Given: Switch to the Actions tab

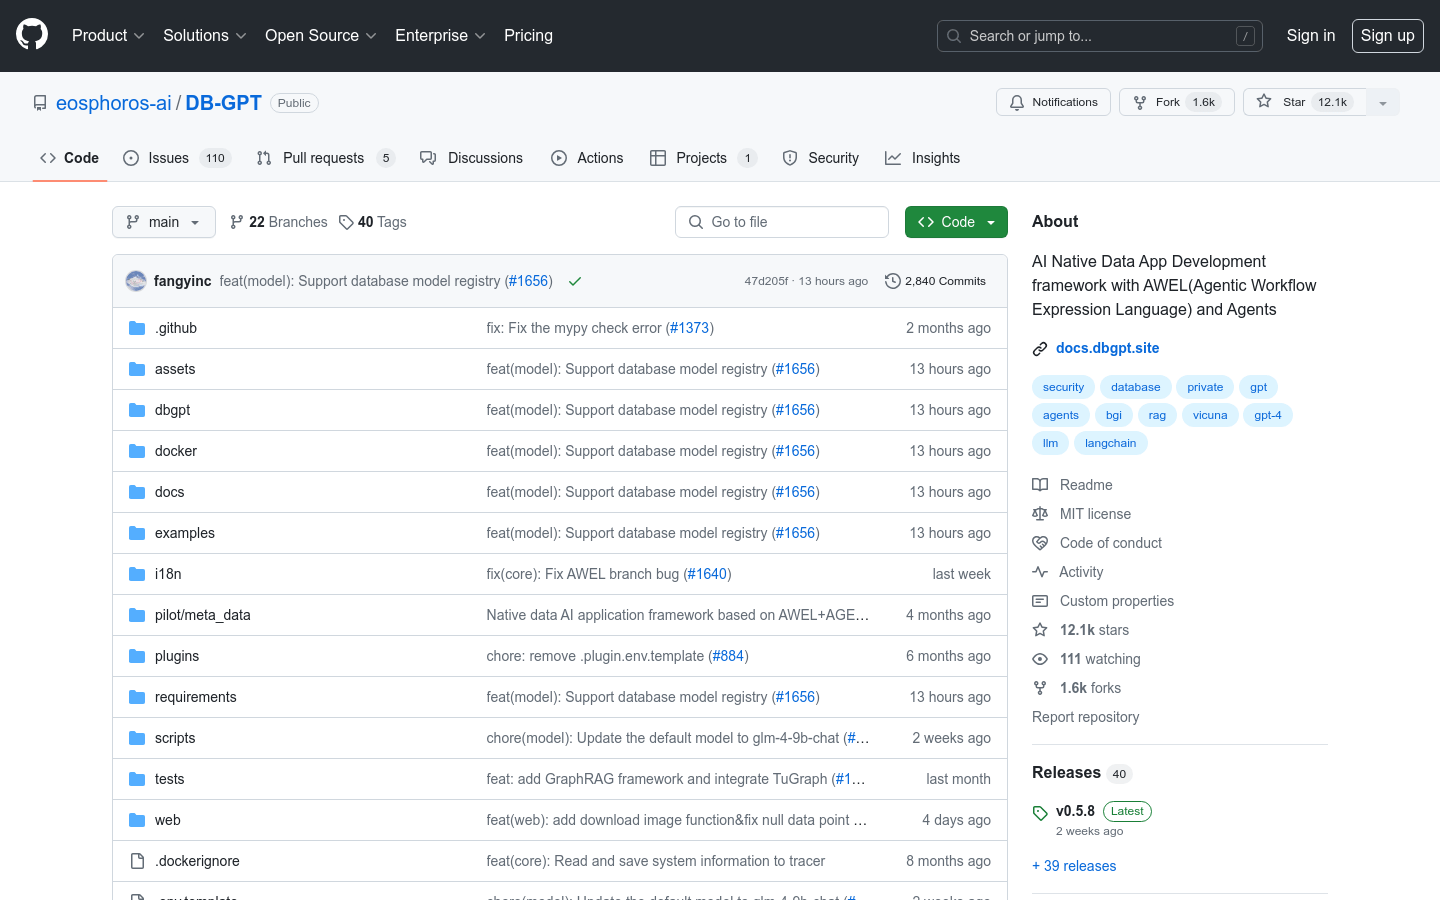Looking at the screenshot, I should click(587, 158).
